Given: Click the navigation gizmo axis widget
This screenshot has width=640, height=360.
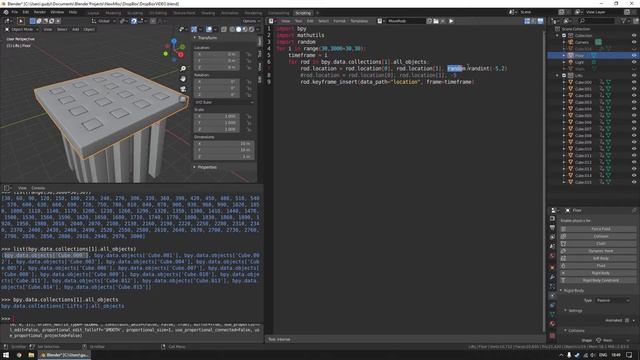Looking at the screenshot, I should (x=174, y=49).
